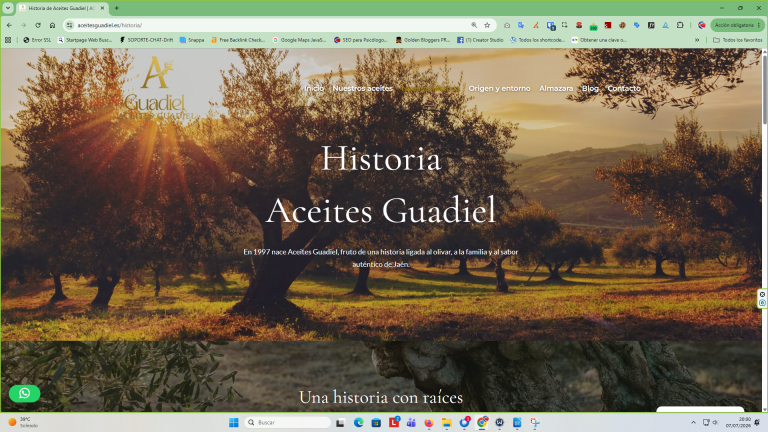The width and height of the screenshot is (768, 432).
Task: Select the Historia de Aceites Guadiel tab
Action: (62, 8)
